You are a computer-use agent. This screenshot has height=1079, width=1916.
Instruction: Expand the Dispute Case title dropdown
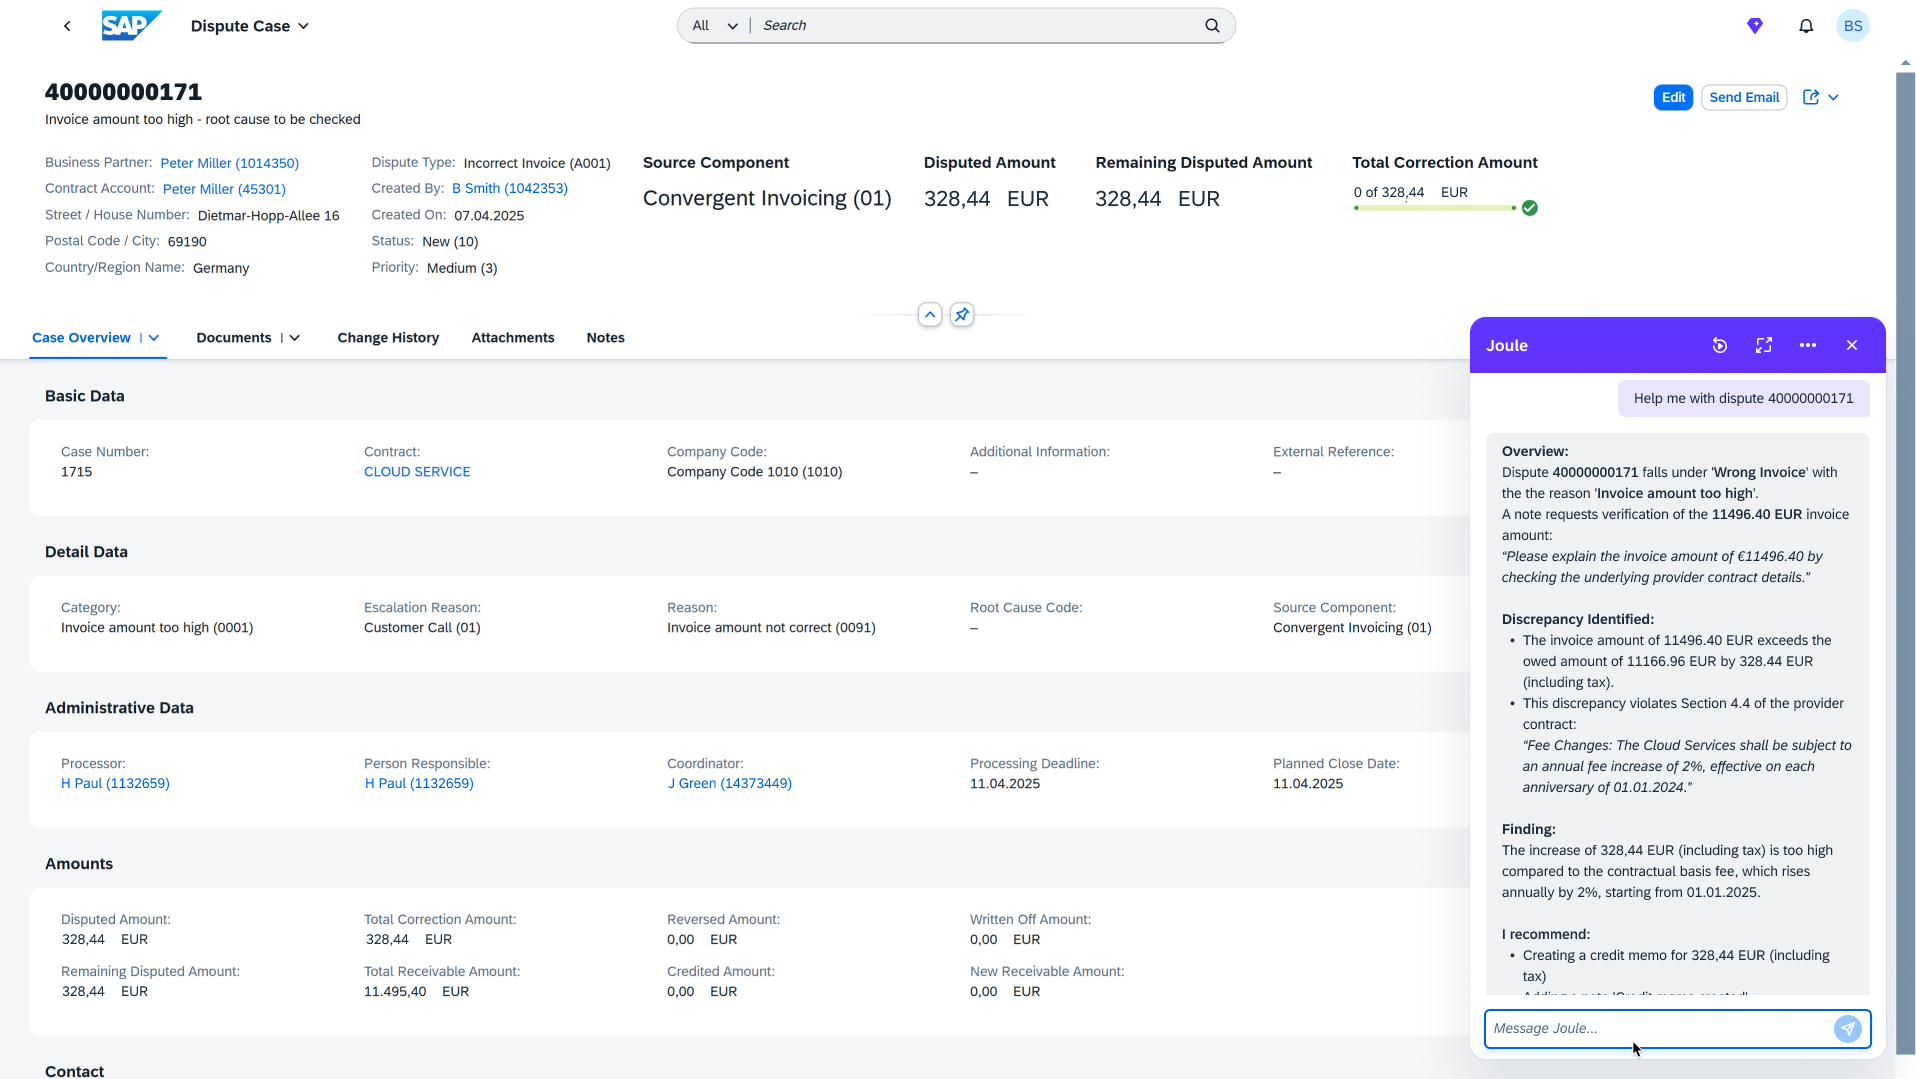[x=303, y=26]
